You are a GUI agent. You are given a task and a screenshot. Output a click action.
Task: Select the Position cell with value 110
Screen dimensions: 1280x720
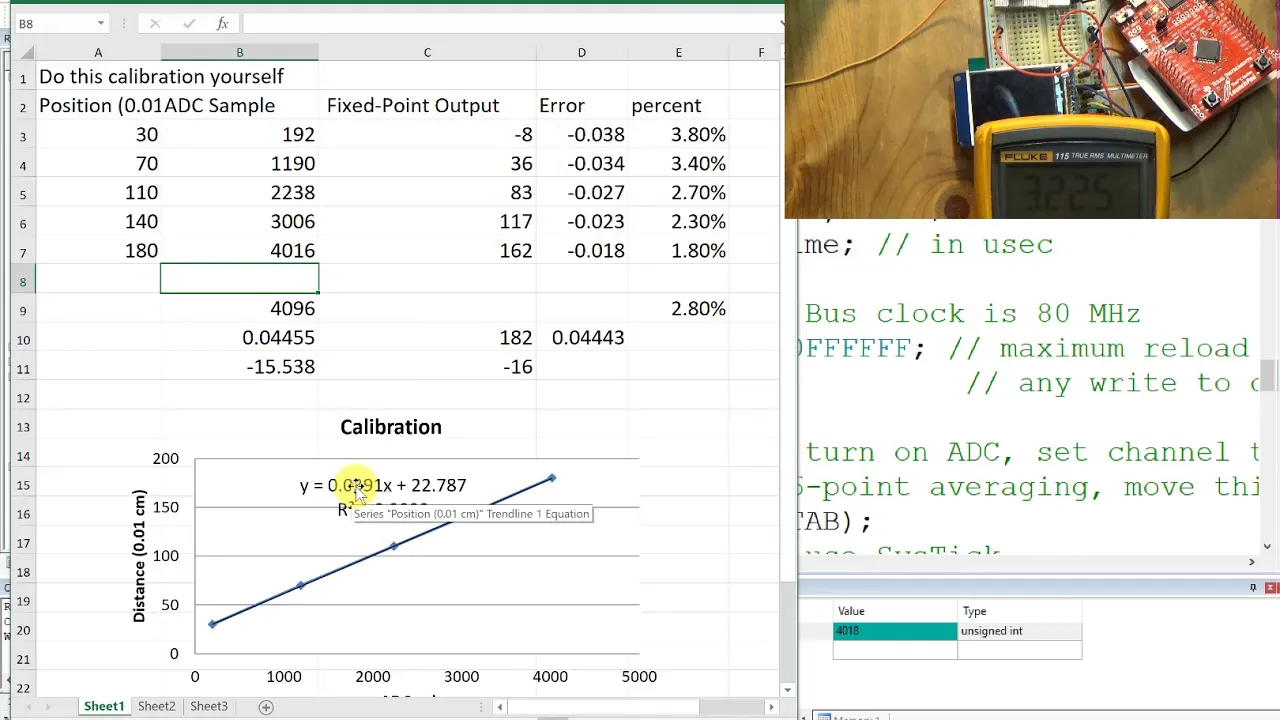(98, 193)
